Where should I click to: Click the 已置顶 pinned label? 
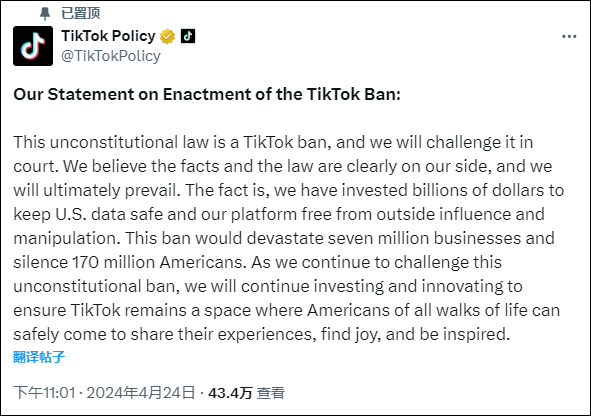coord(81,13)
